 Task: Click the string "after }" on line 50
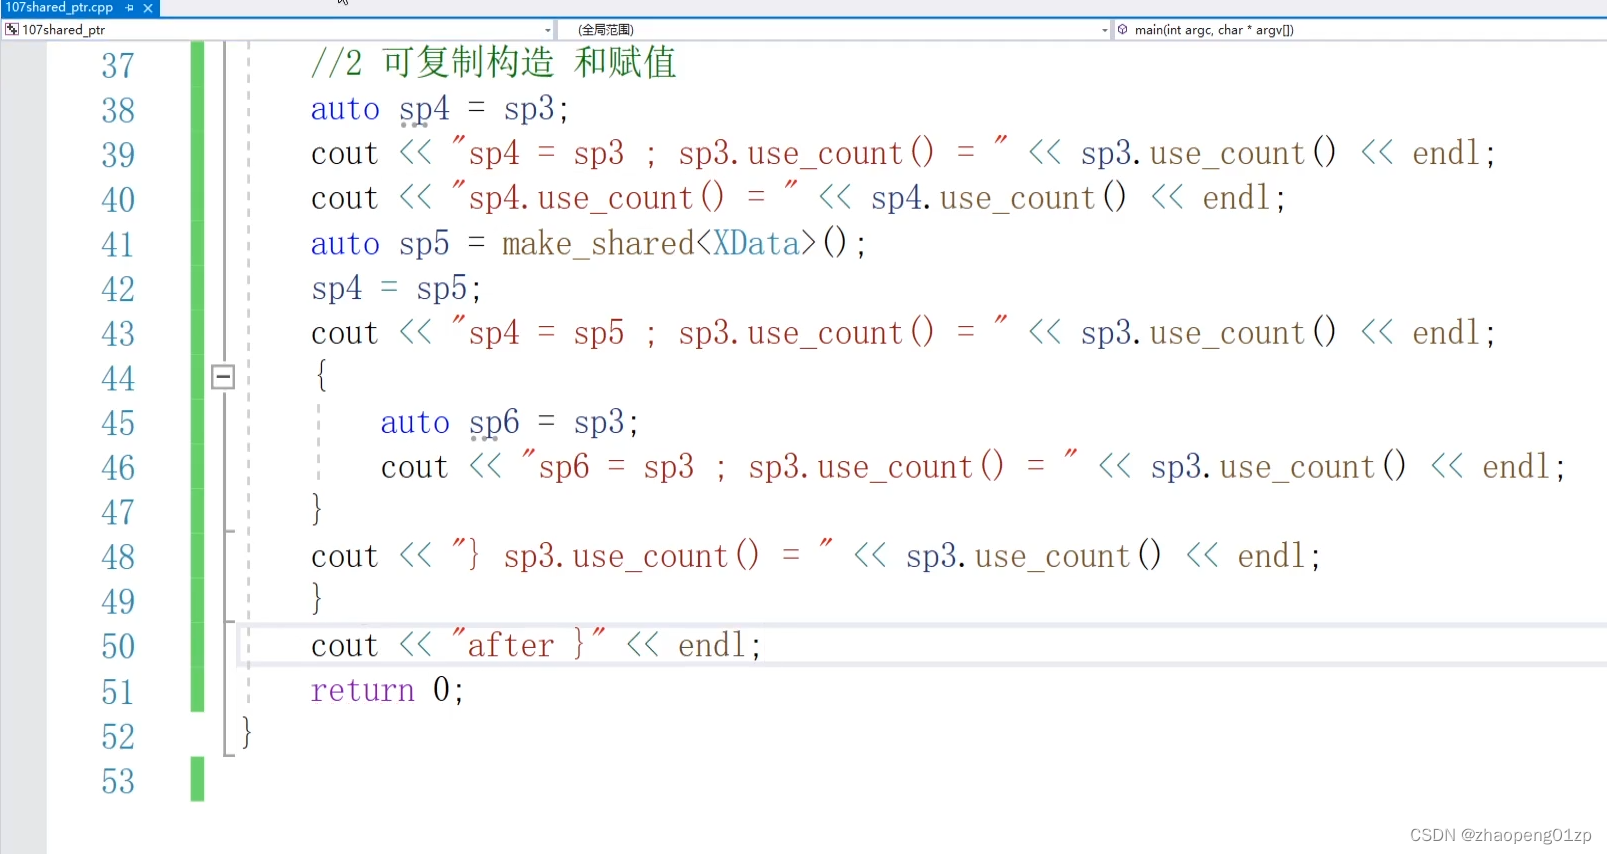click(x=528, y=644)
